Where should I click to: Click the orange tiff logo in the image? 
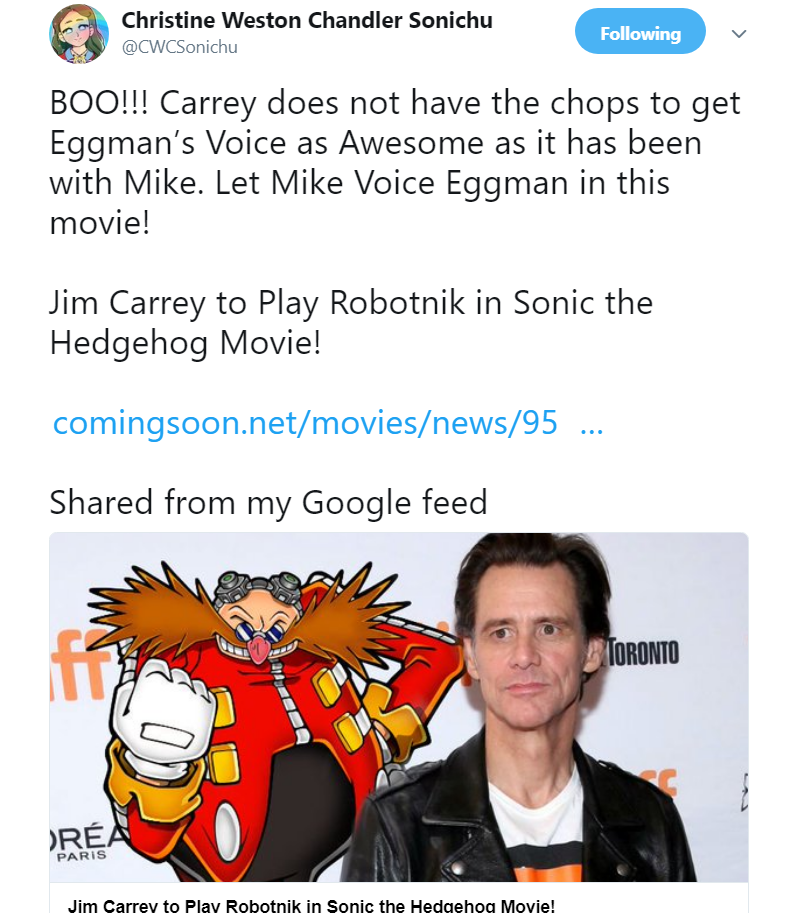tap(78, 664)
